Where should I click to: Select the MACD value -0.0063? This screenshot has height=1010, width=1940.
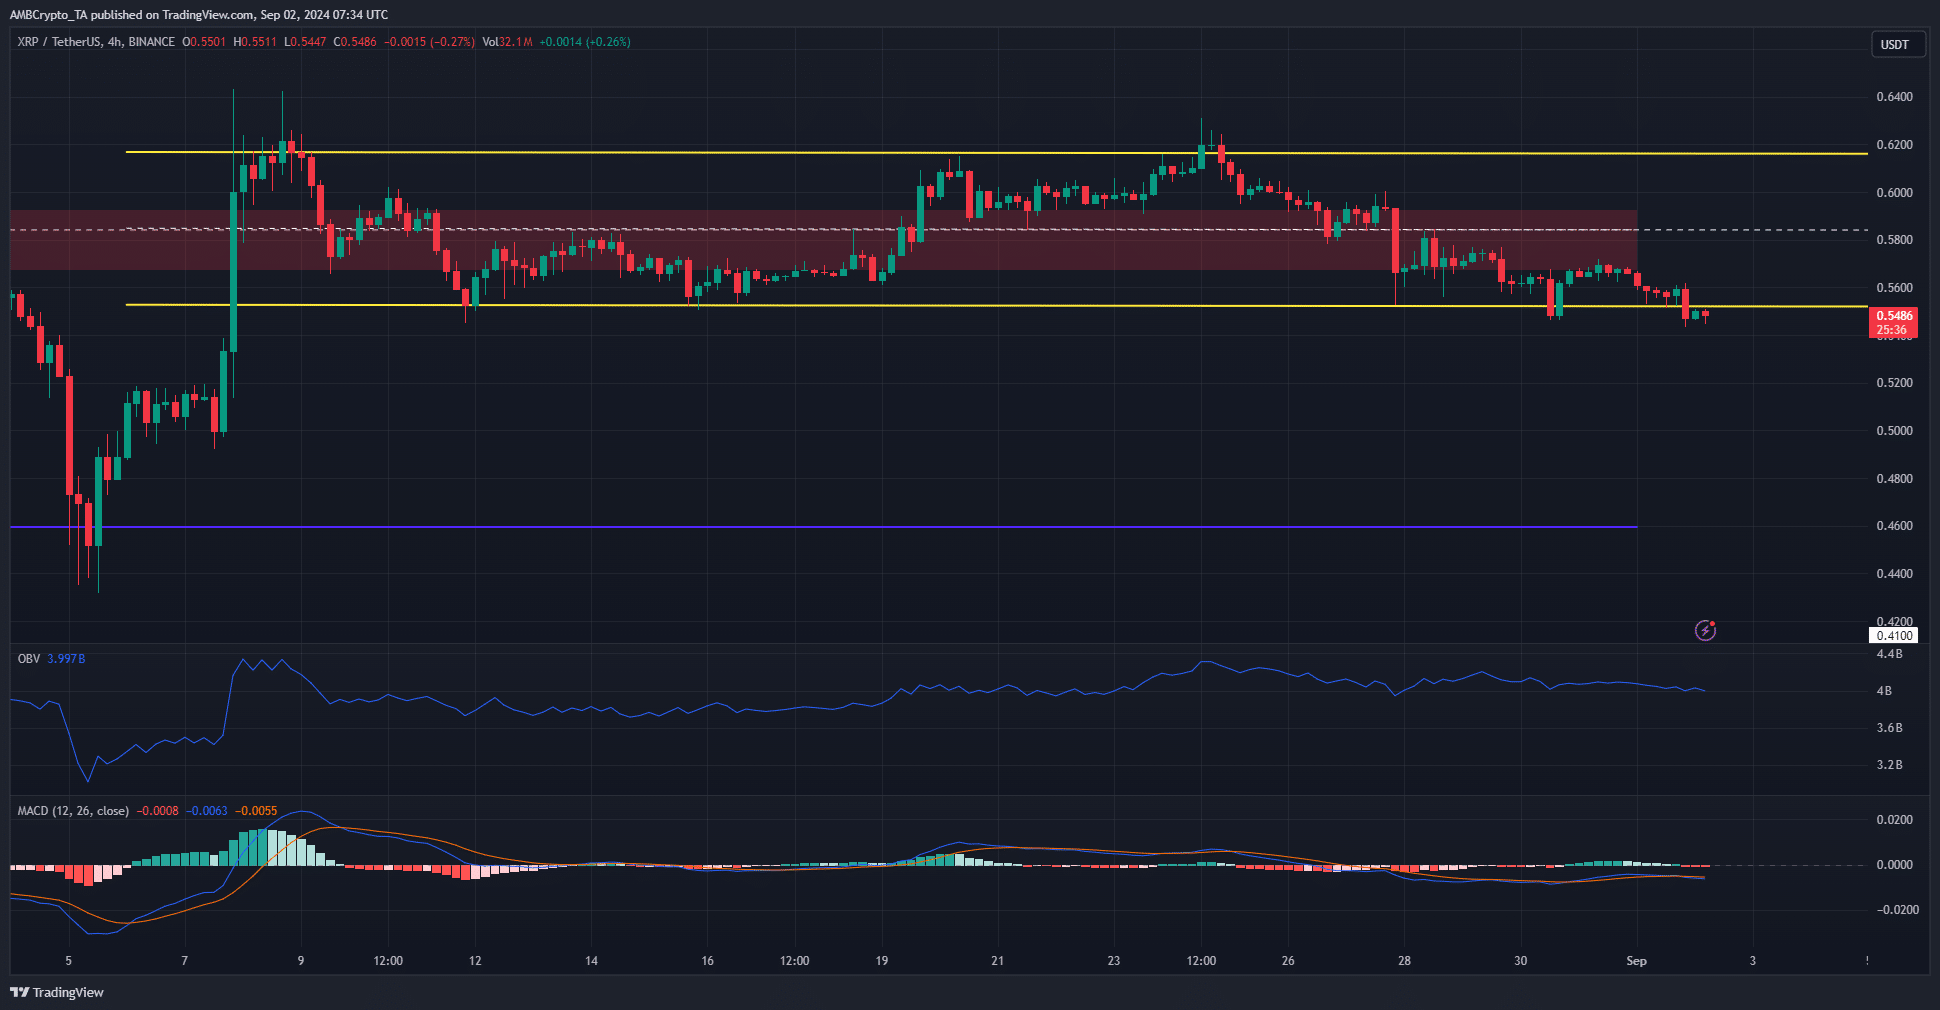[207, 811]
